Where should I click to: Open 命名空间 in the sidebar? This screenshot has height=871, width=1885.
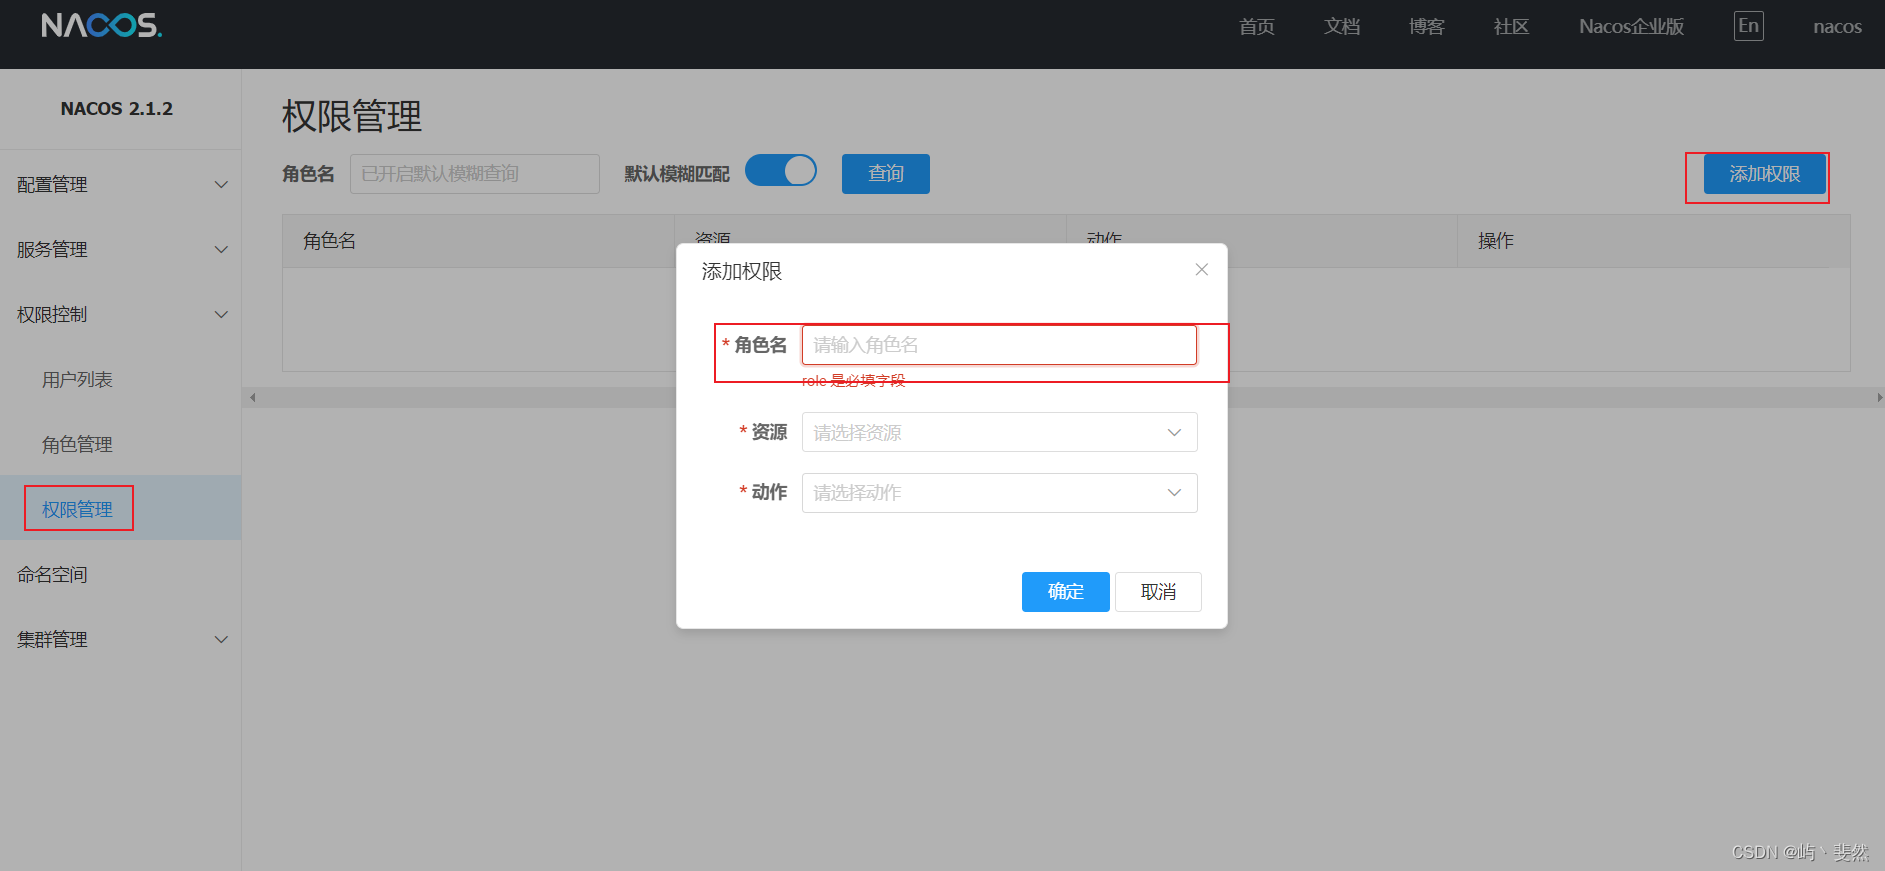[52, 574]
